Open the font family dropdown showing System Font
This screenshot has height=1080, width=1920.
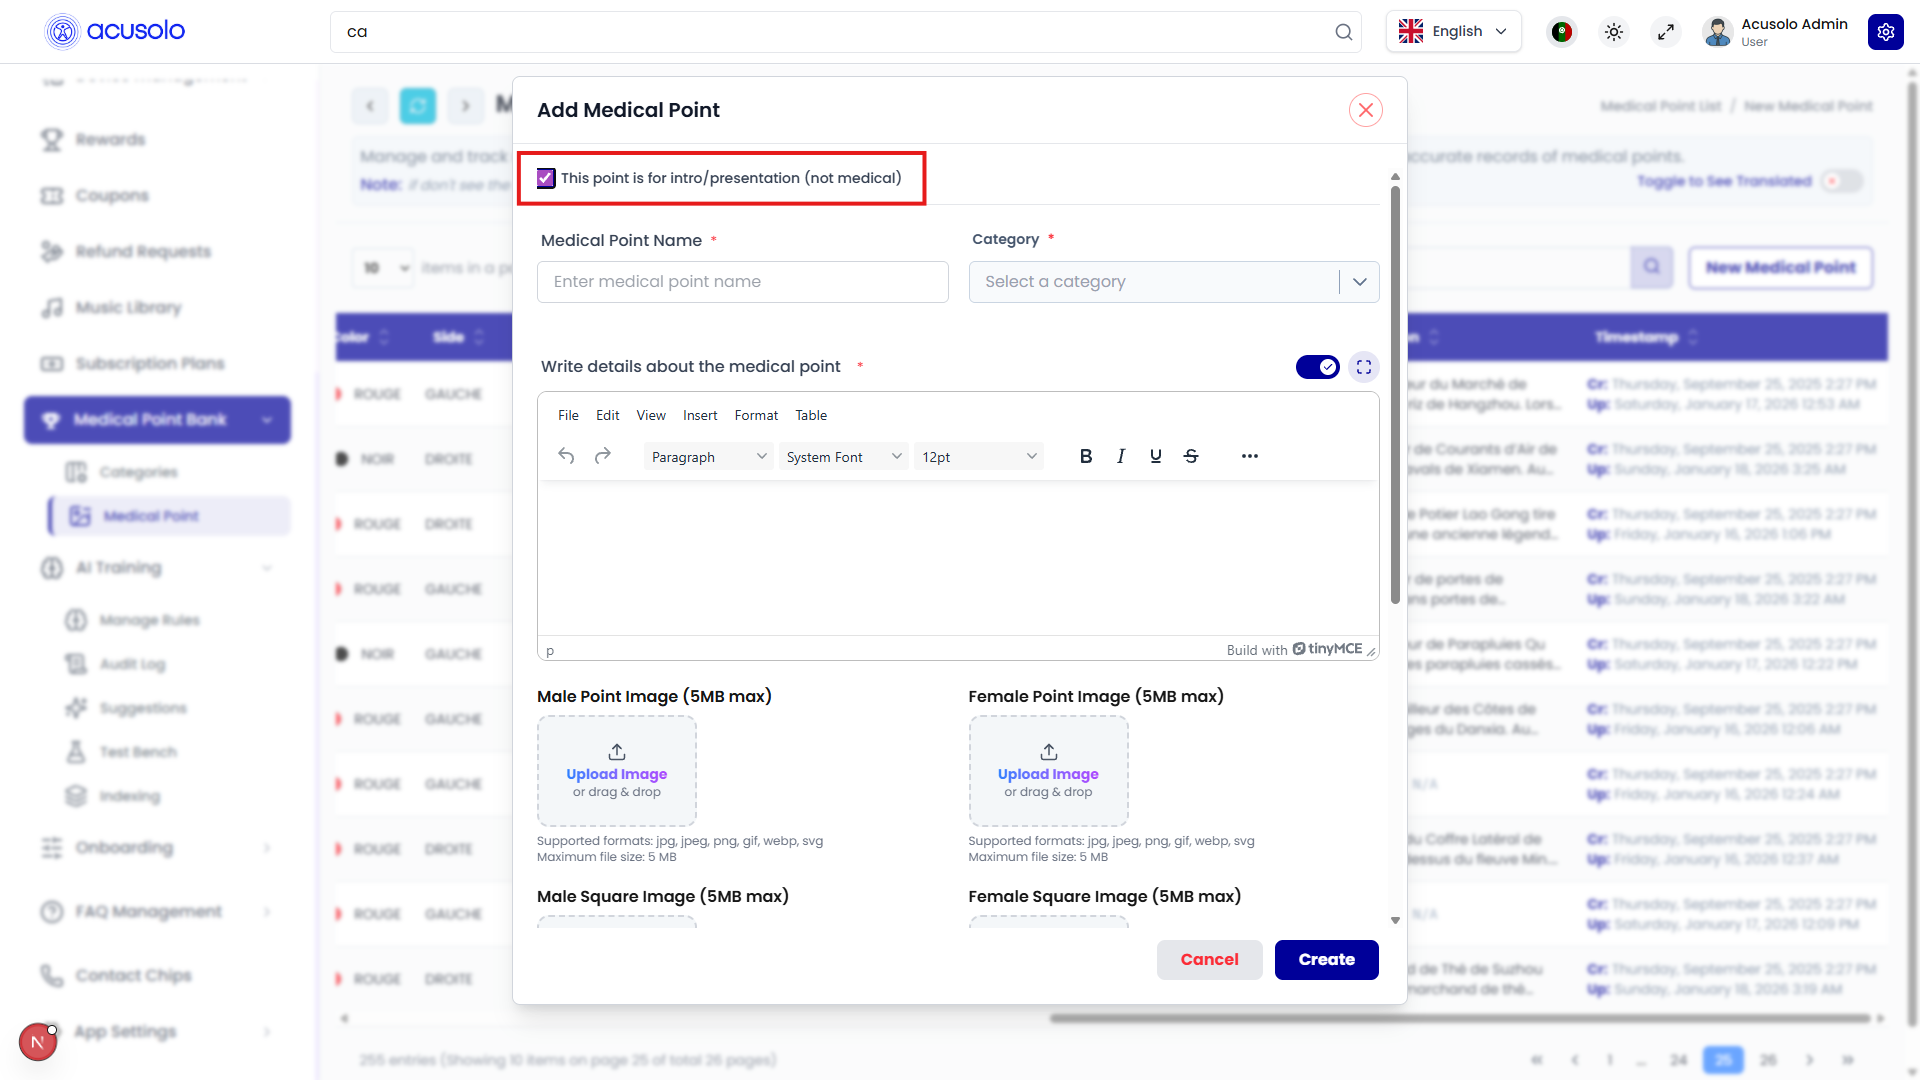(843, 456)
